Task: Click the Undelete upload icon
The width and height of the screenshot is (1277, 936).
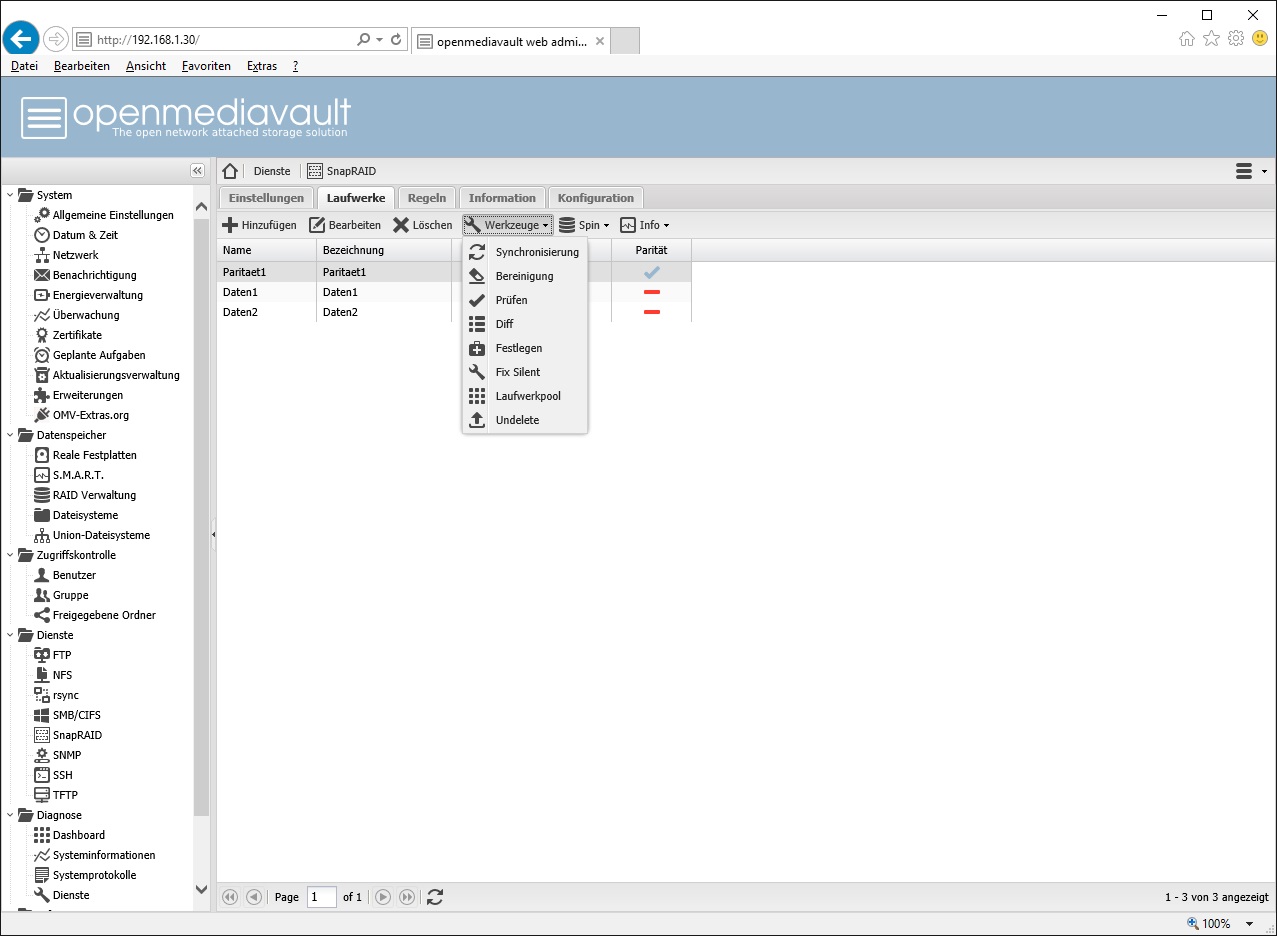Action: pos(477,420)
